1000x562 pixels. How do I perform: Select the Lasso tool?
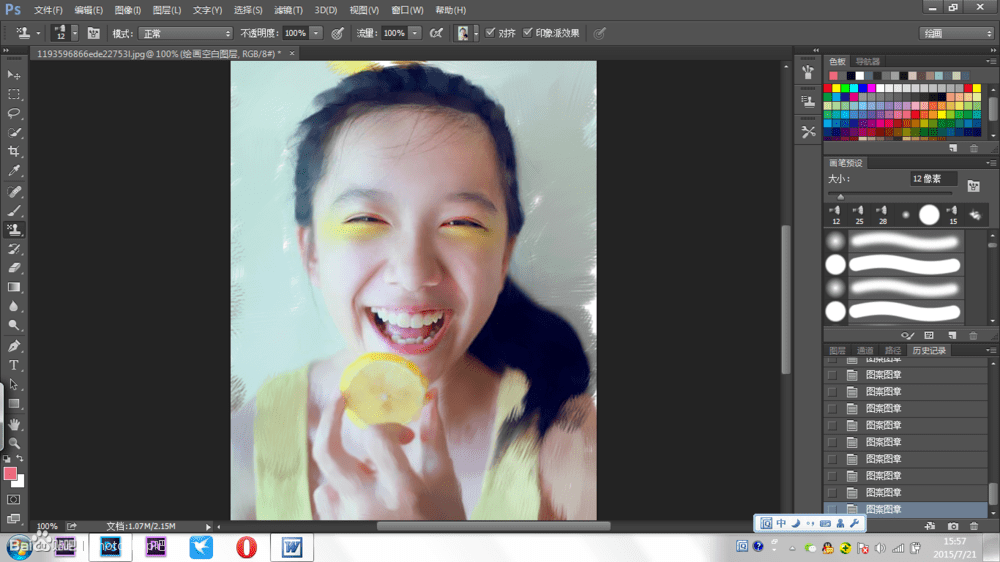click(x=13, y=114)
